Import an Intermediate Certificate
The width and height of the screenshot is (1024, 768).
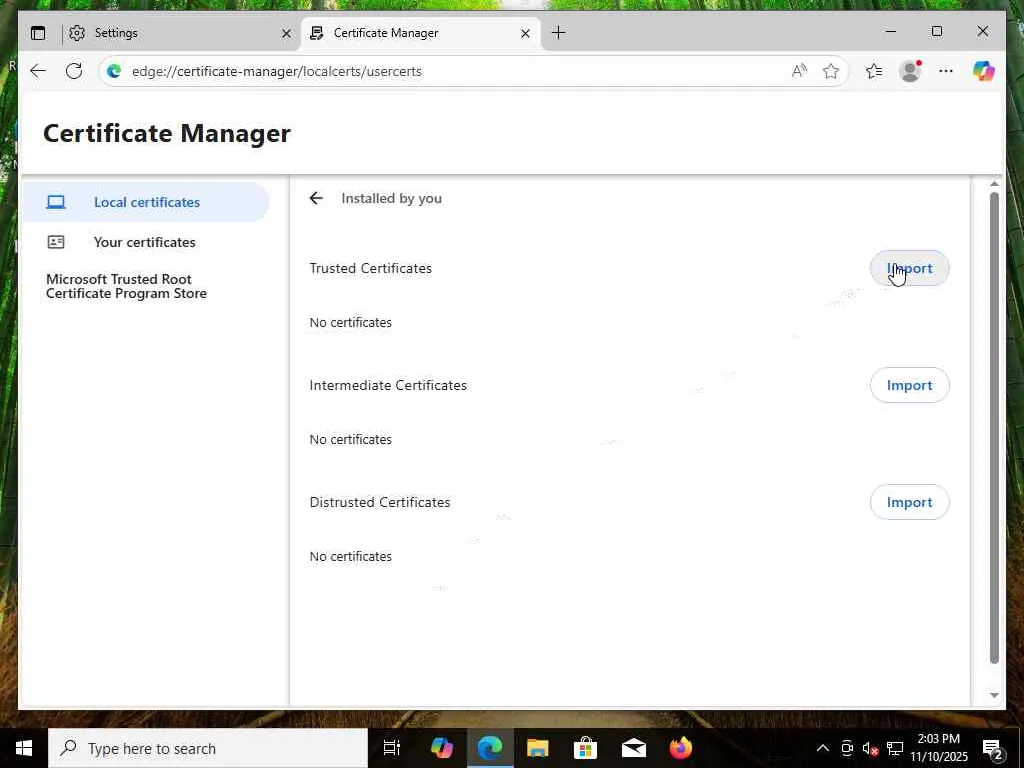pos(909,385)
